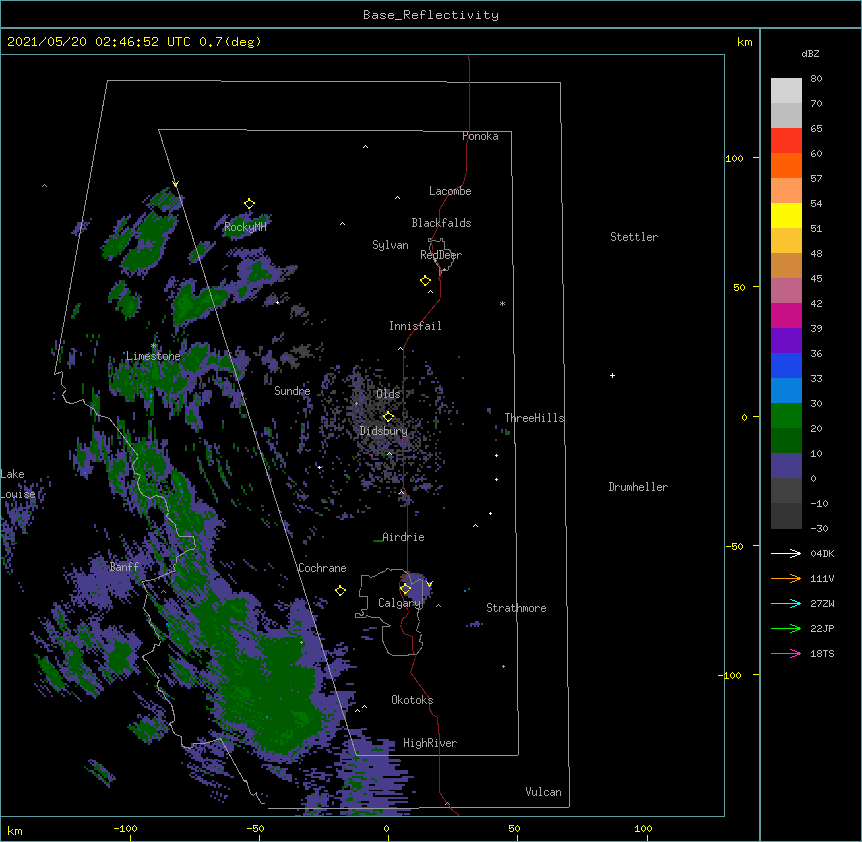Click the RedDeer city label
The height and width of the screenshot is (842, 862).
tap(441, 255)
